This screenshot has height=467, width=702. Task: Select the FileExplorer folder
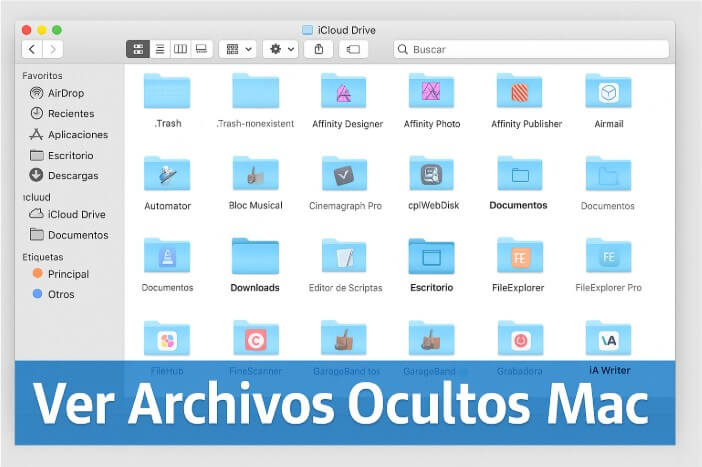[x=520, y=256]
